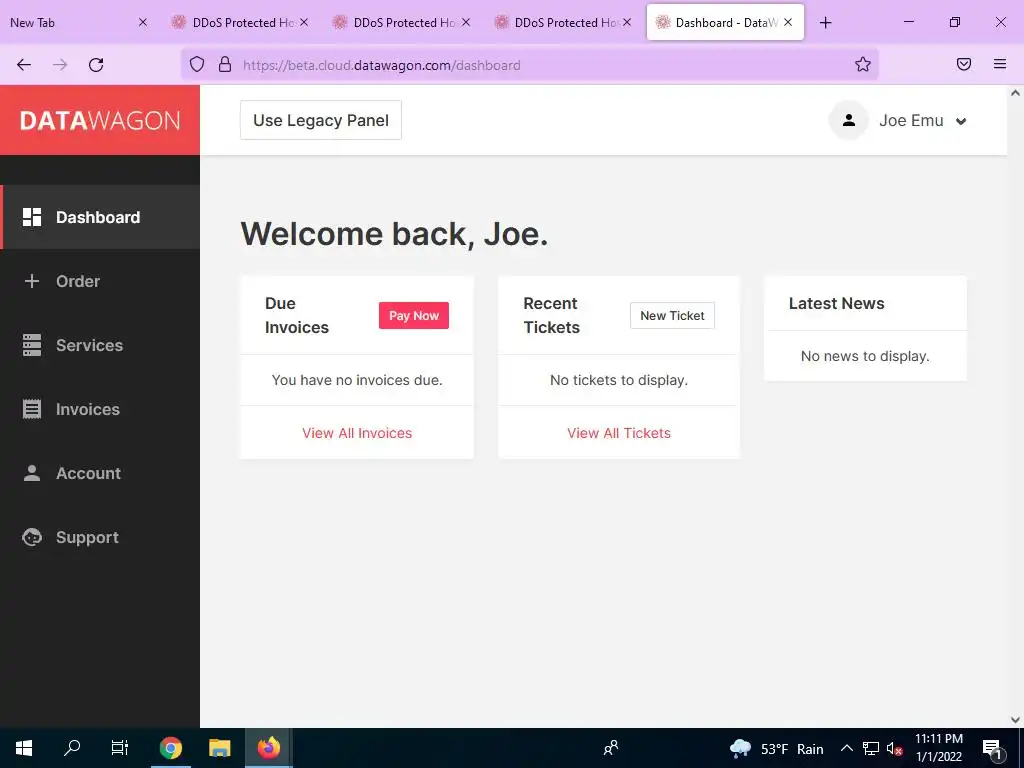The image size is (1024, 768).
Task: Open the Pocket save icon
Action: 964,64
